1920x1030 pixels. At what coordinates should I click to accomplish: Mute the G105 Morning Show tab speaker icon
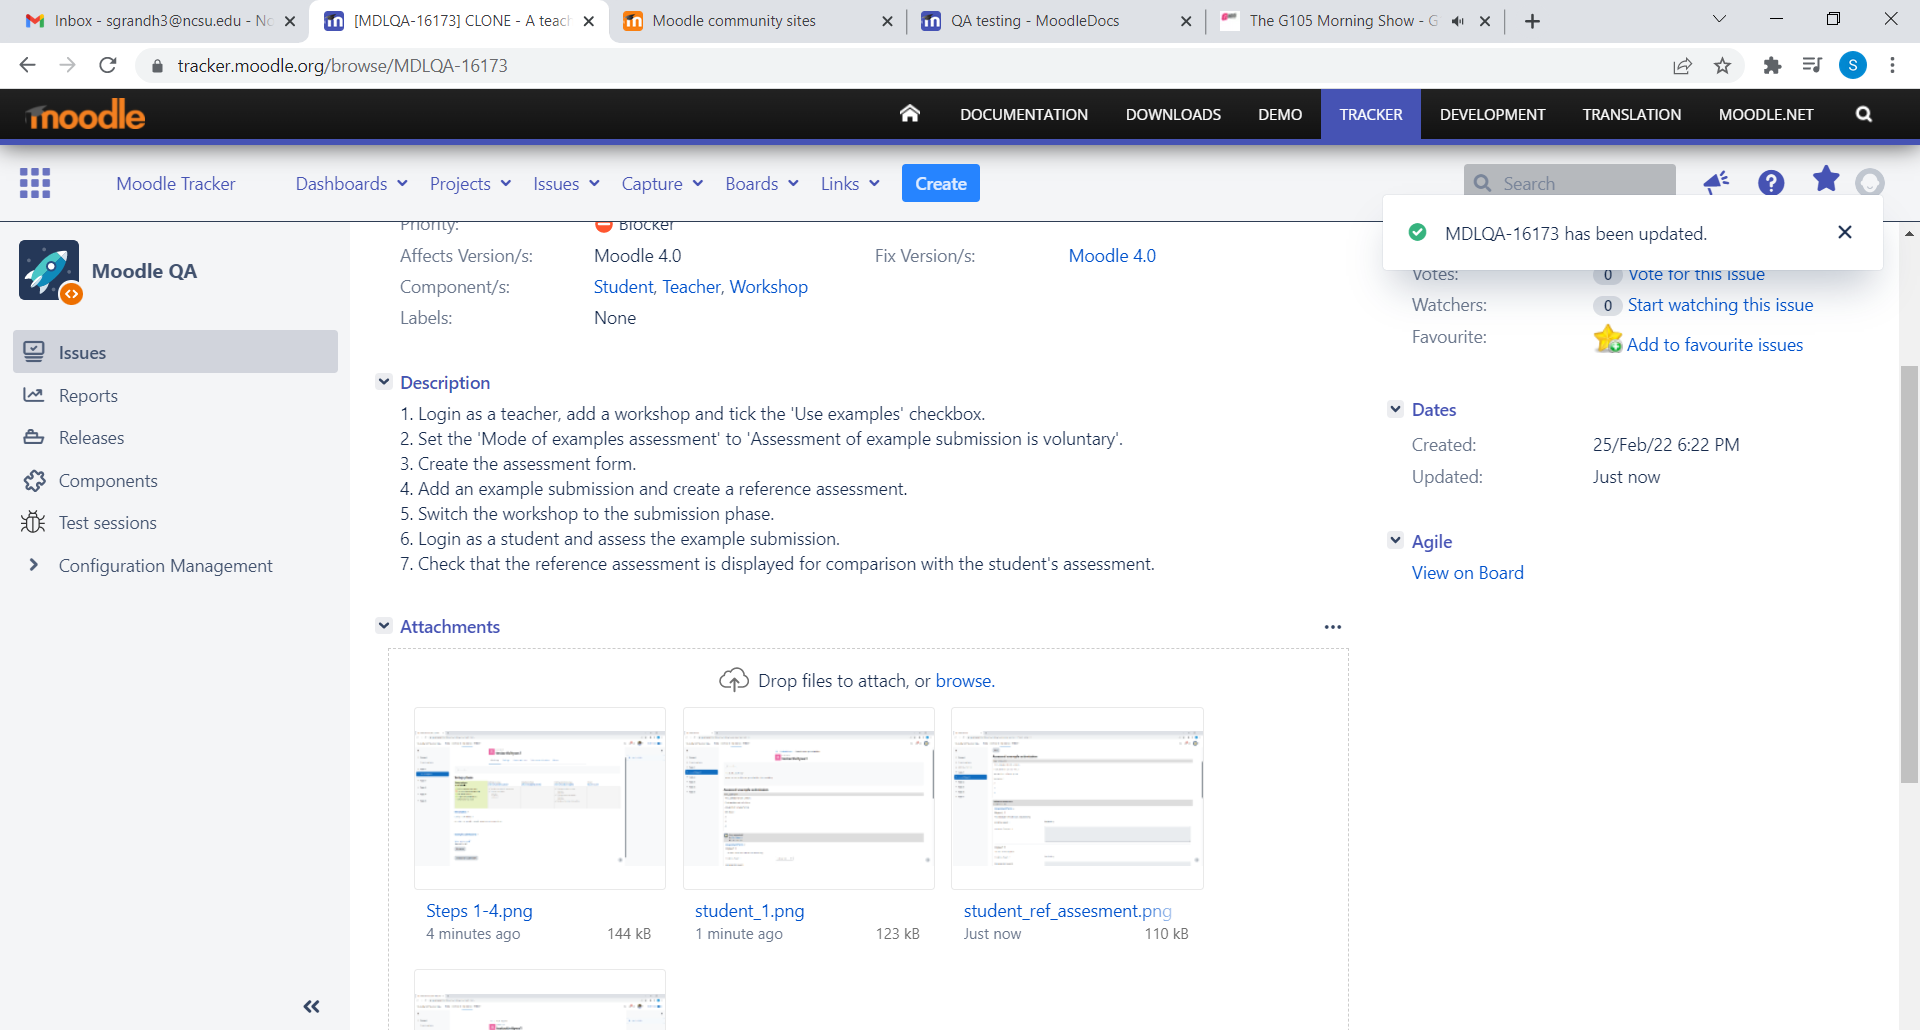click(1458, 21)
